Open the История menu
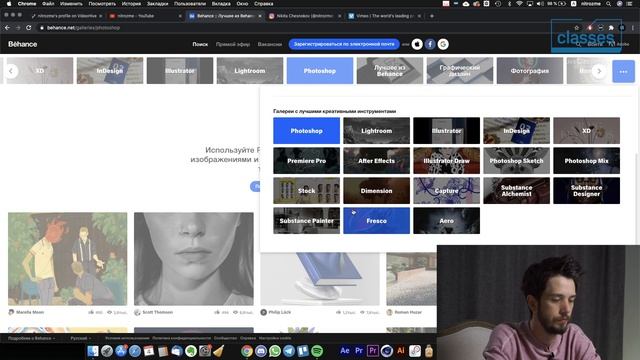Screen dimensions: 640x360 131,4
